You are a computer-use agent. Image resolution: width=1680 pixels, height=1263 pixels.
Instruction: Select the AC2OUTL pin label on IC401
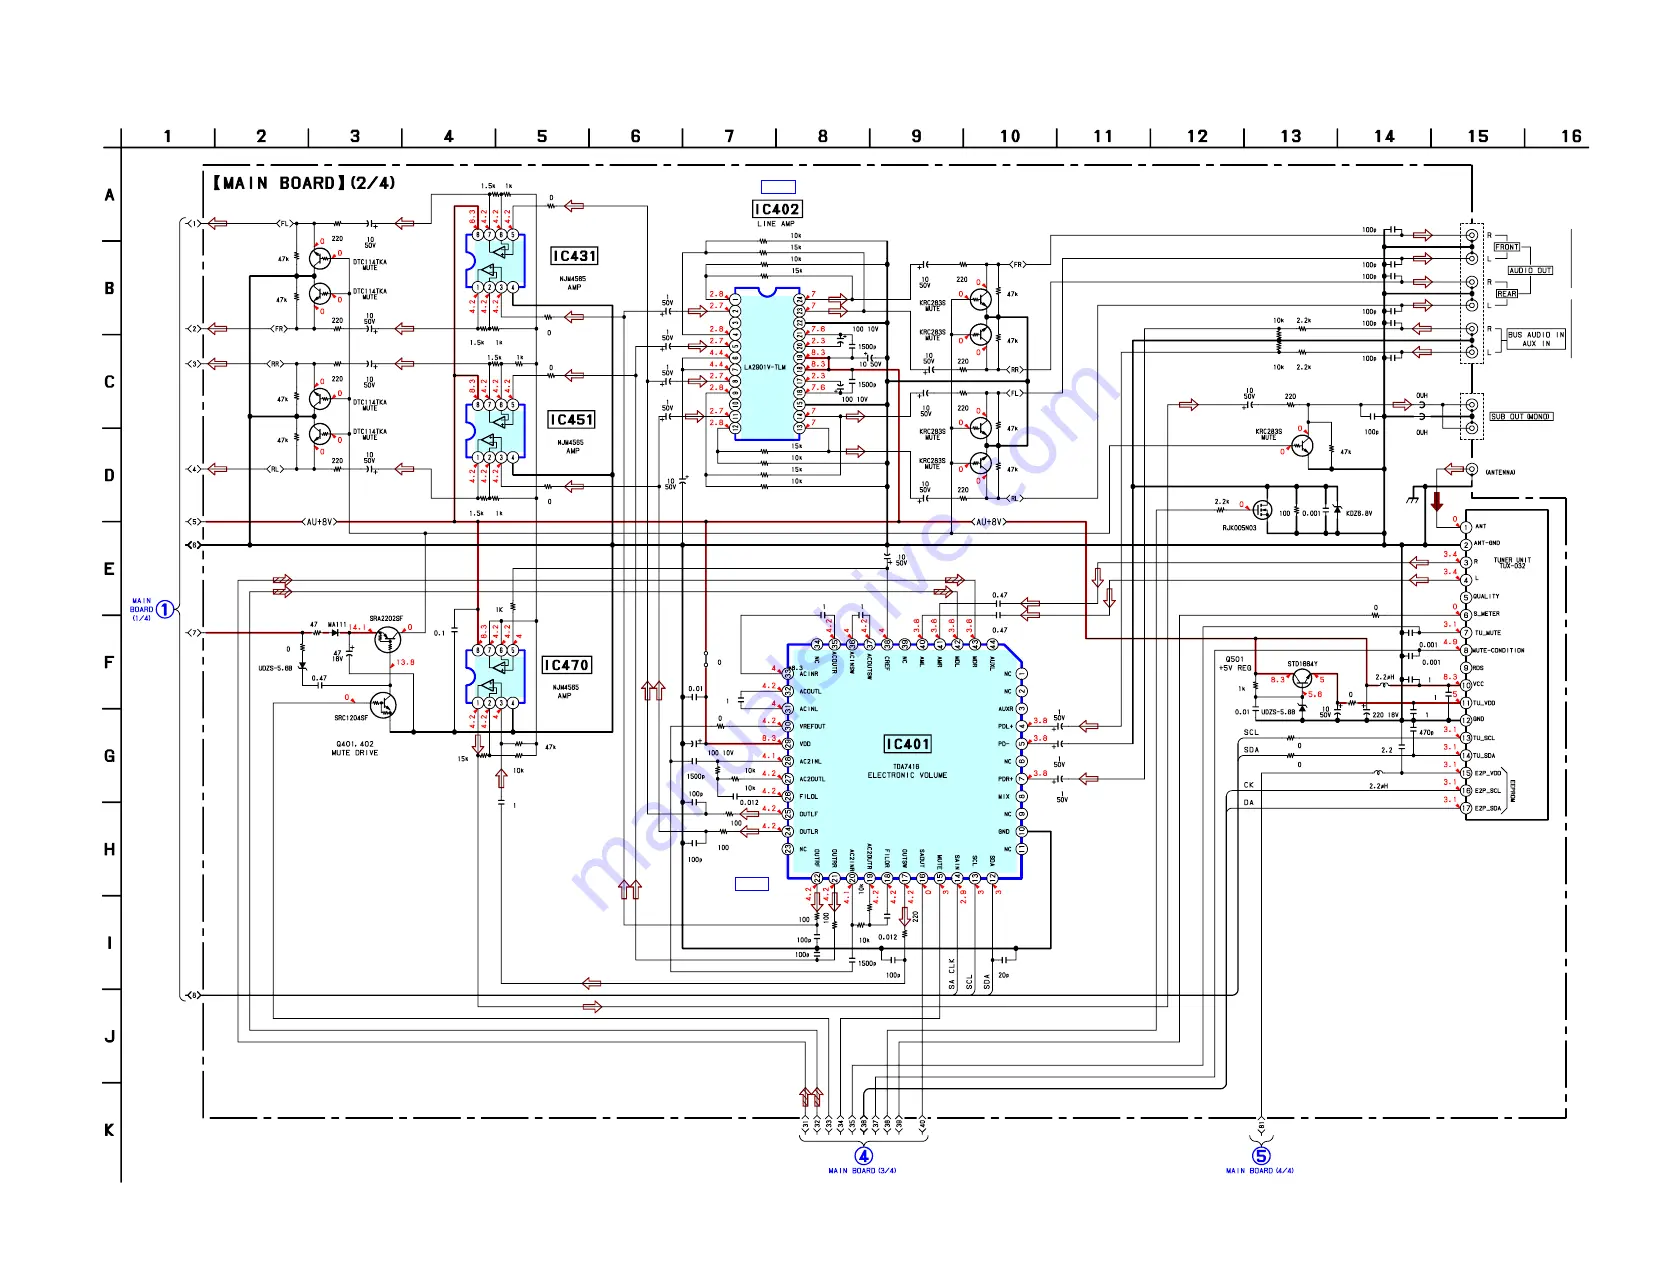pyautogui.click(x=813, y=779)
